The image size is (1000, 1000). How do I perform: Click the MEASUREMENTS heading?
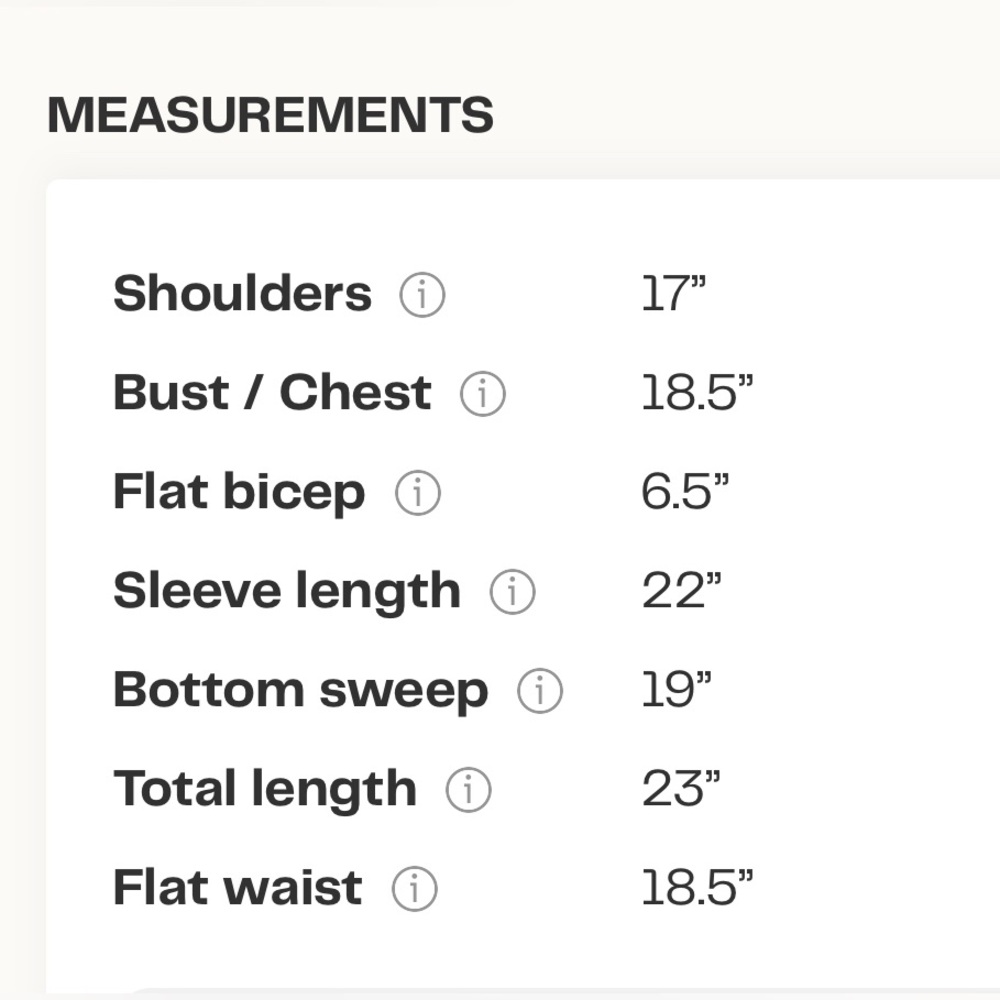tap(270, 115)
